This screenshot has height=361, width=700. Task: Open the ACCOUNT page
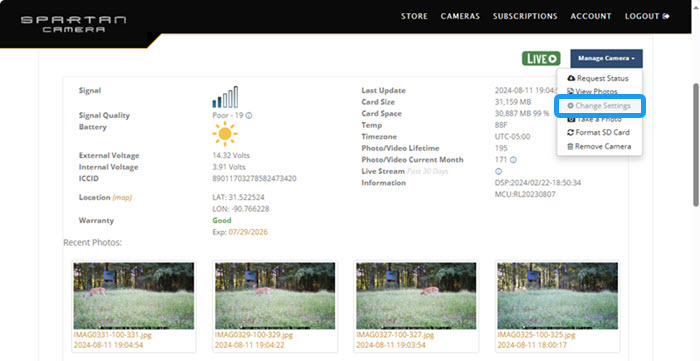pos(591,16)
